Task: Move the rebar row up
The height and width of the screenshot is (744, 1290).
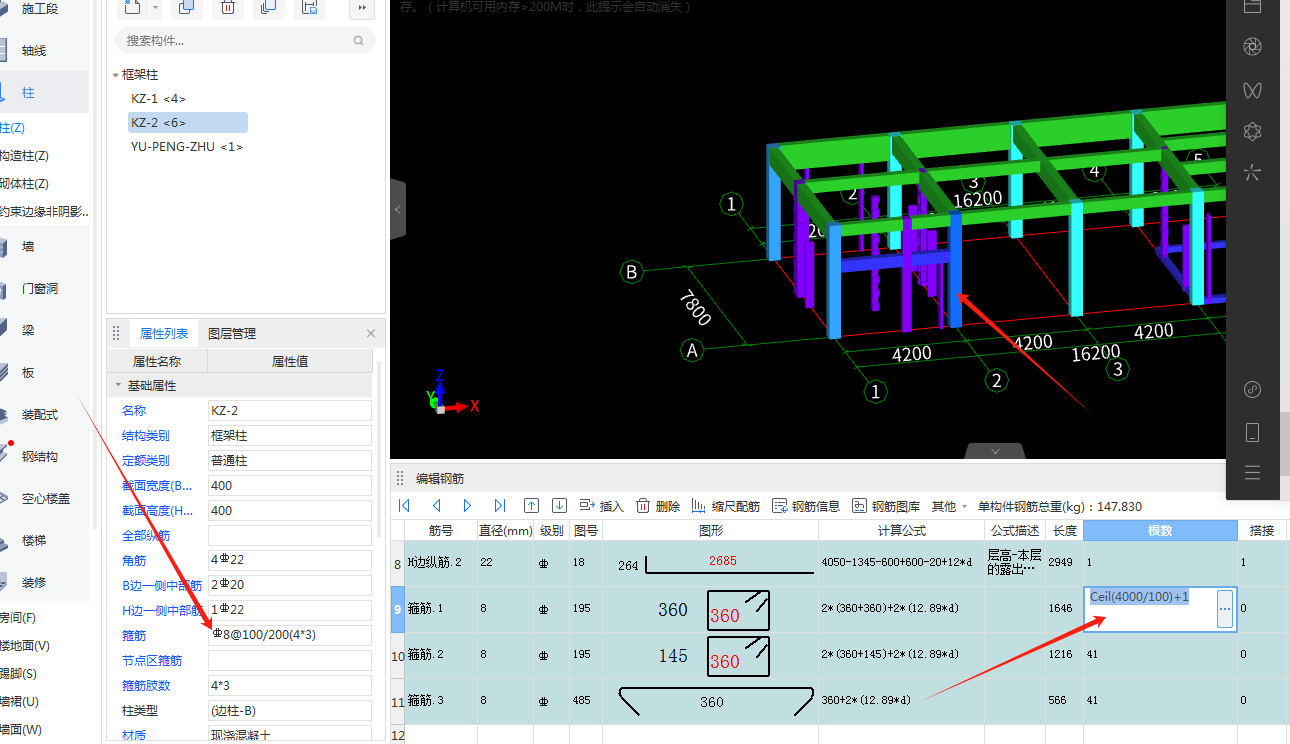Action: coord(532,506)
